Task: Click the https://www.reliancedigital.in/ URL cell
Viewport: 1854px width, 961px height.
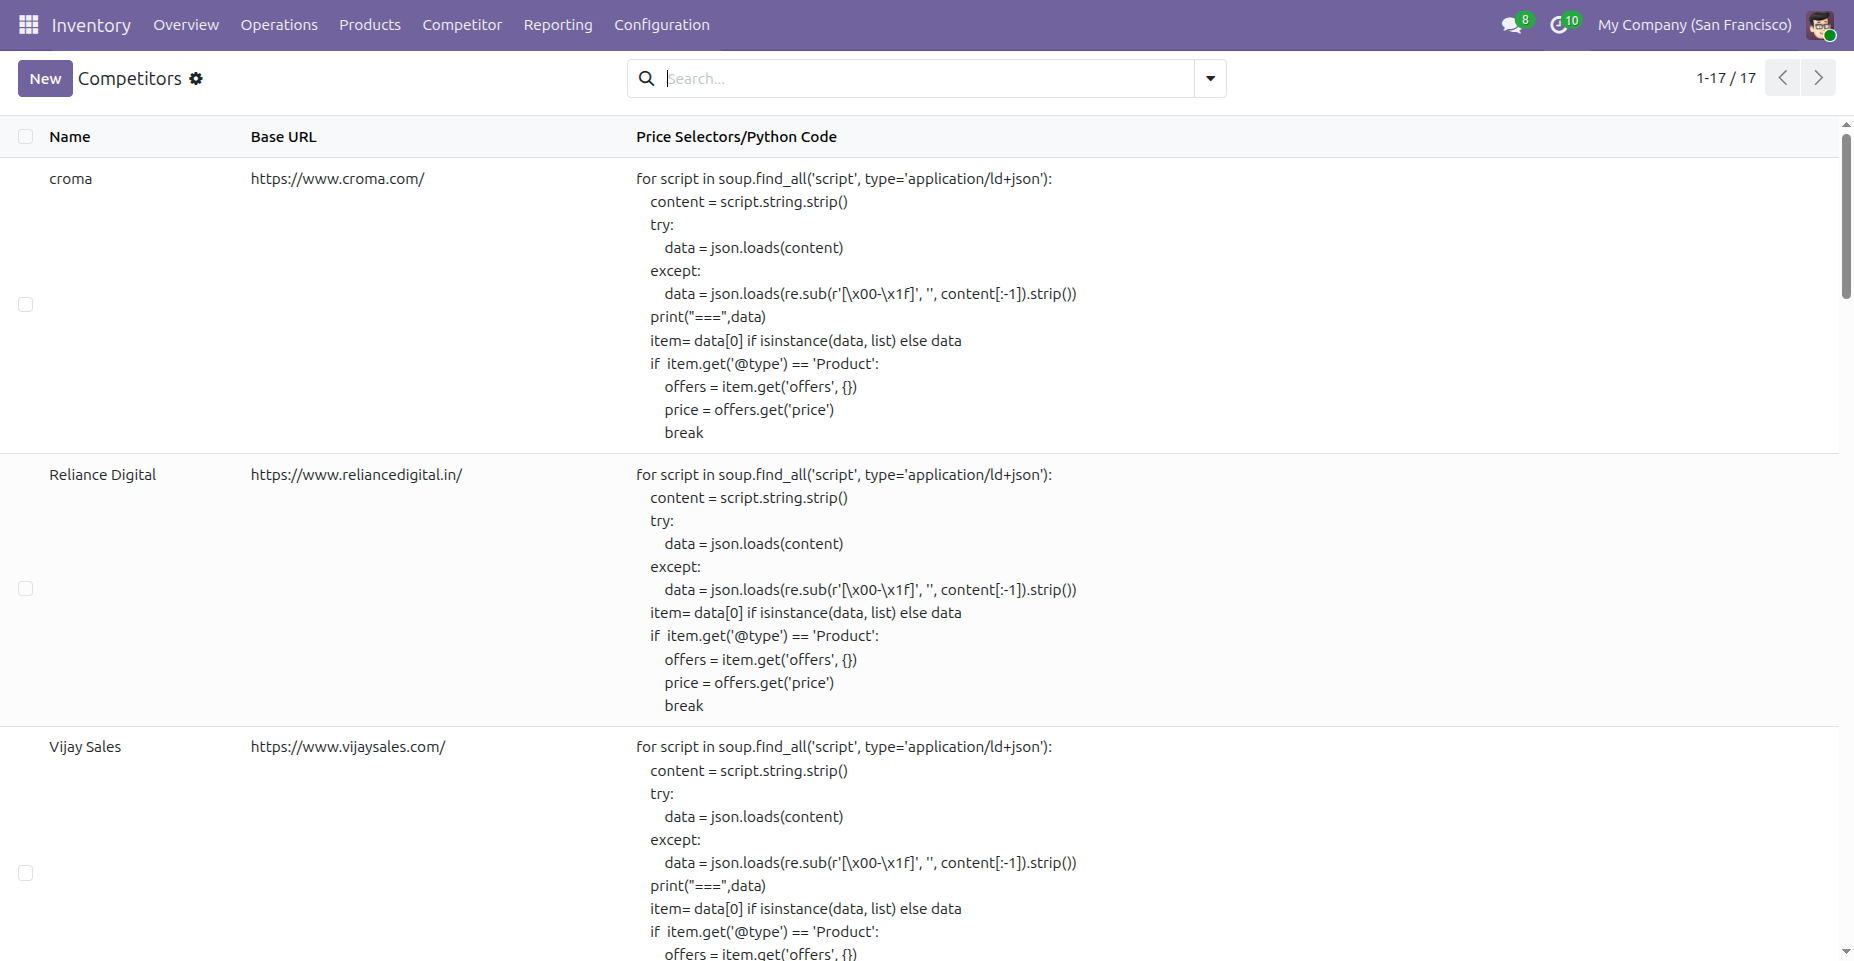Action: pos(356,475)
